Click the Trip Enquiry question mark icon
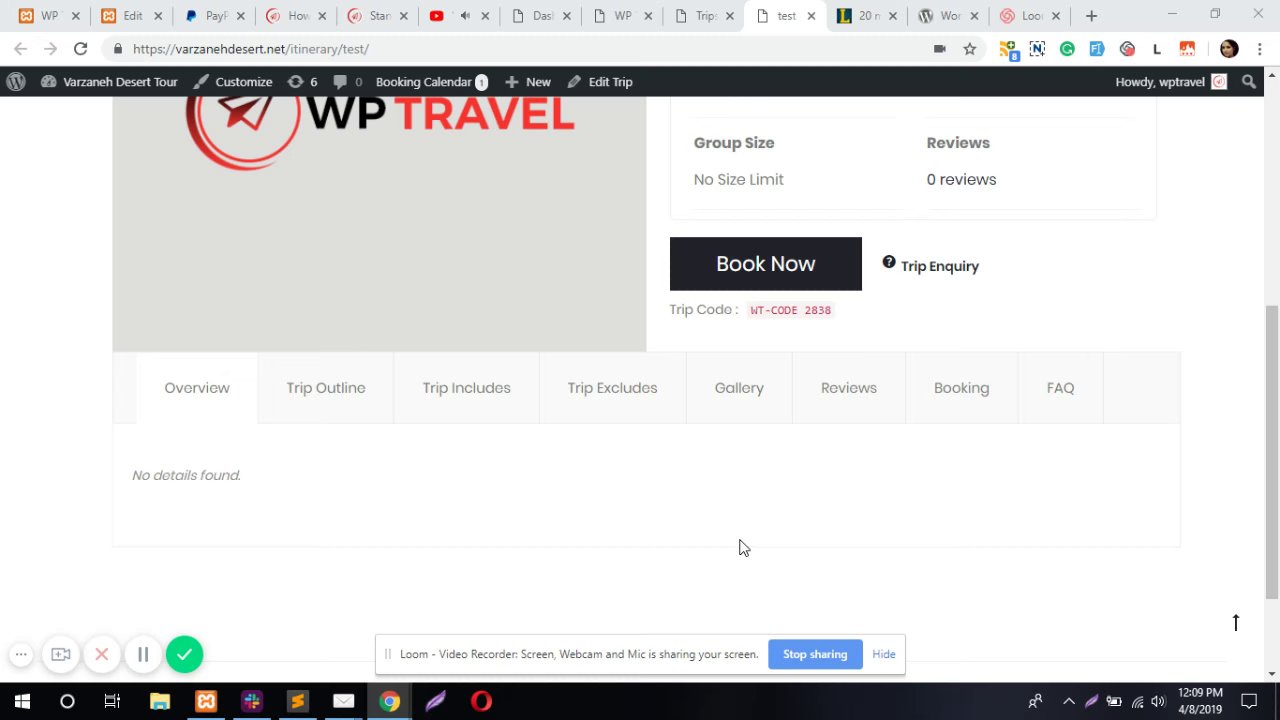The width and height of the screenshot is (1280, 720). (x=889, y=262)
